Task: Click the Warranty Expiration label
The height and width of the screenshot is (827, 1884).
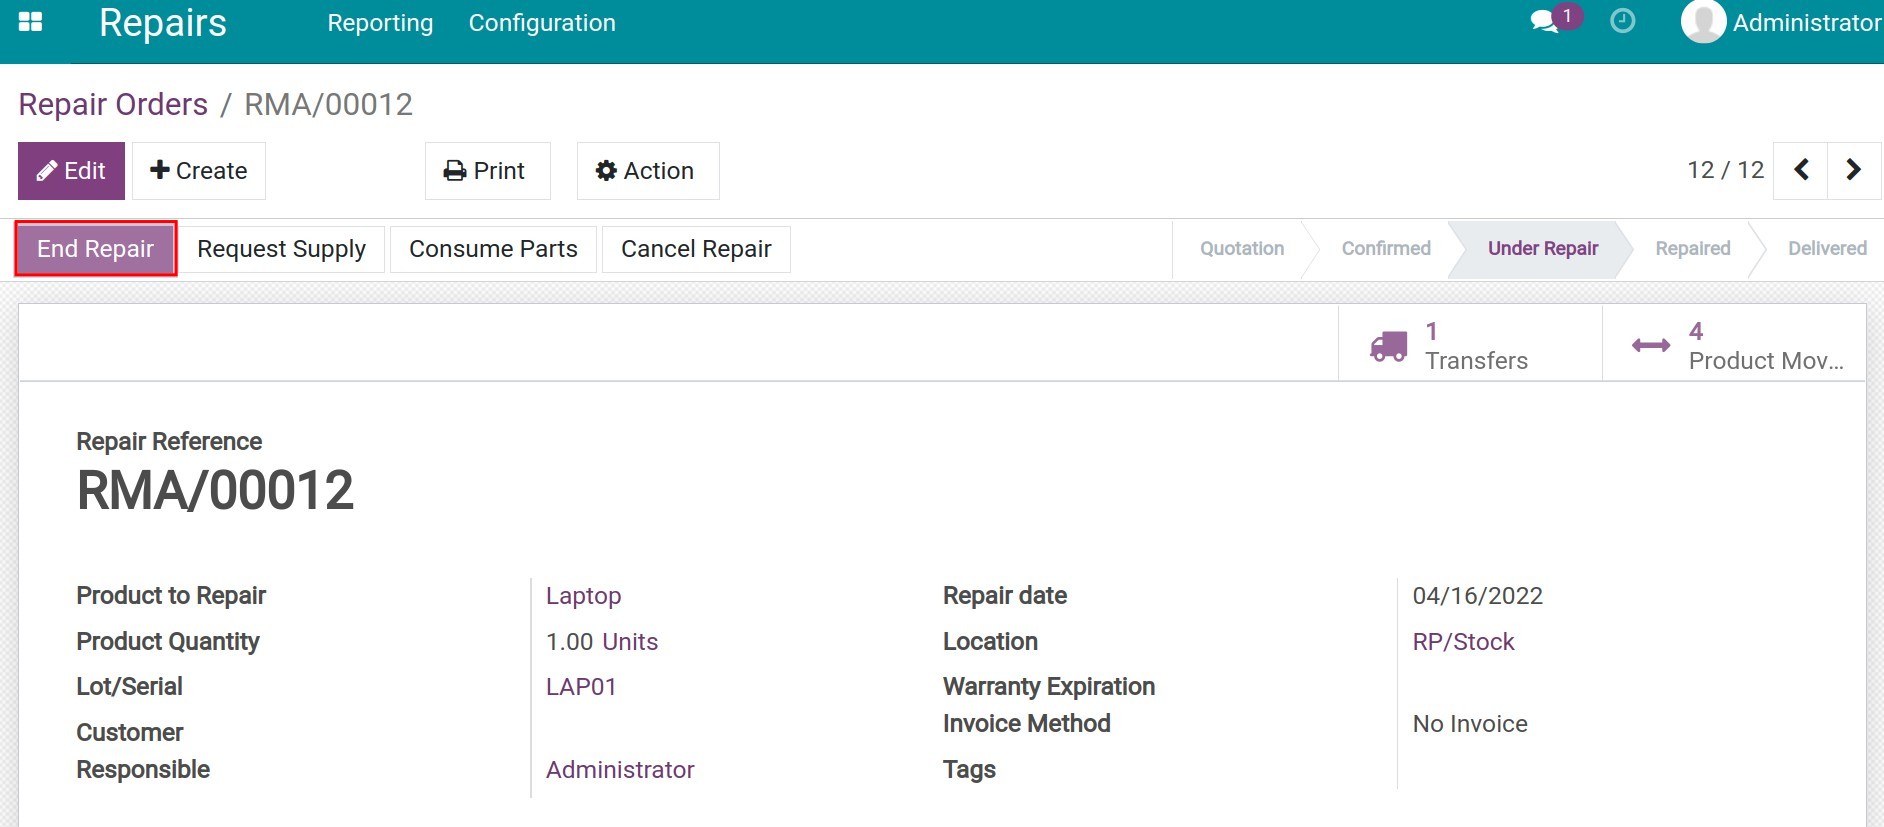Action: [1048, 687]
